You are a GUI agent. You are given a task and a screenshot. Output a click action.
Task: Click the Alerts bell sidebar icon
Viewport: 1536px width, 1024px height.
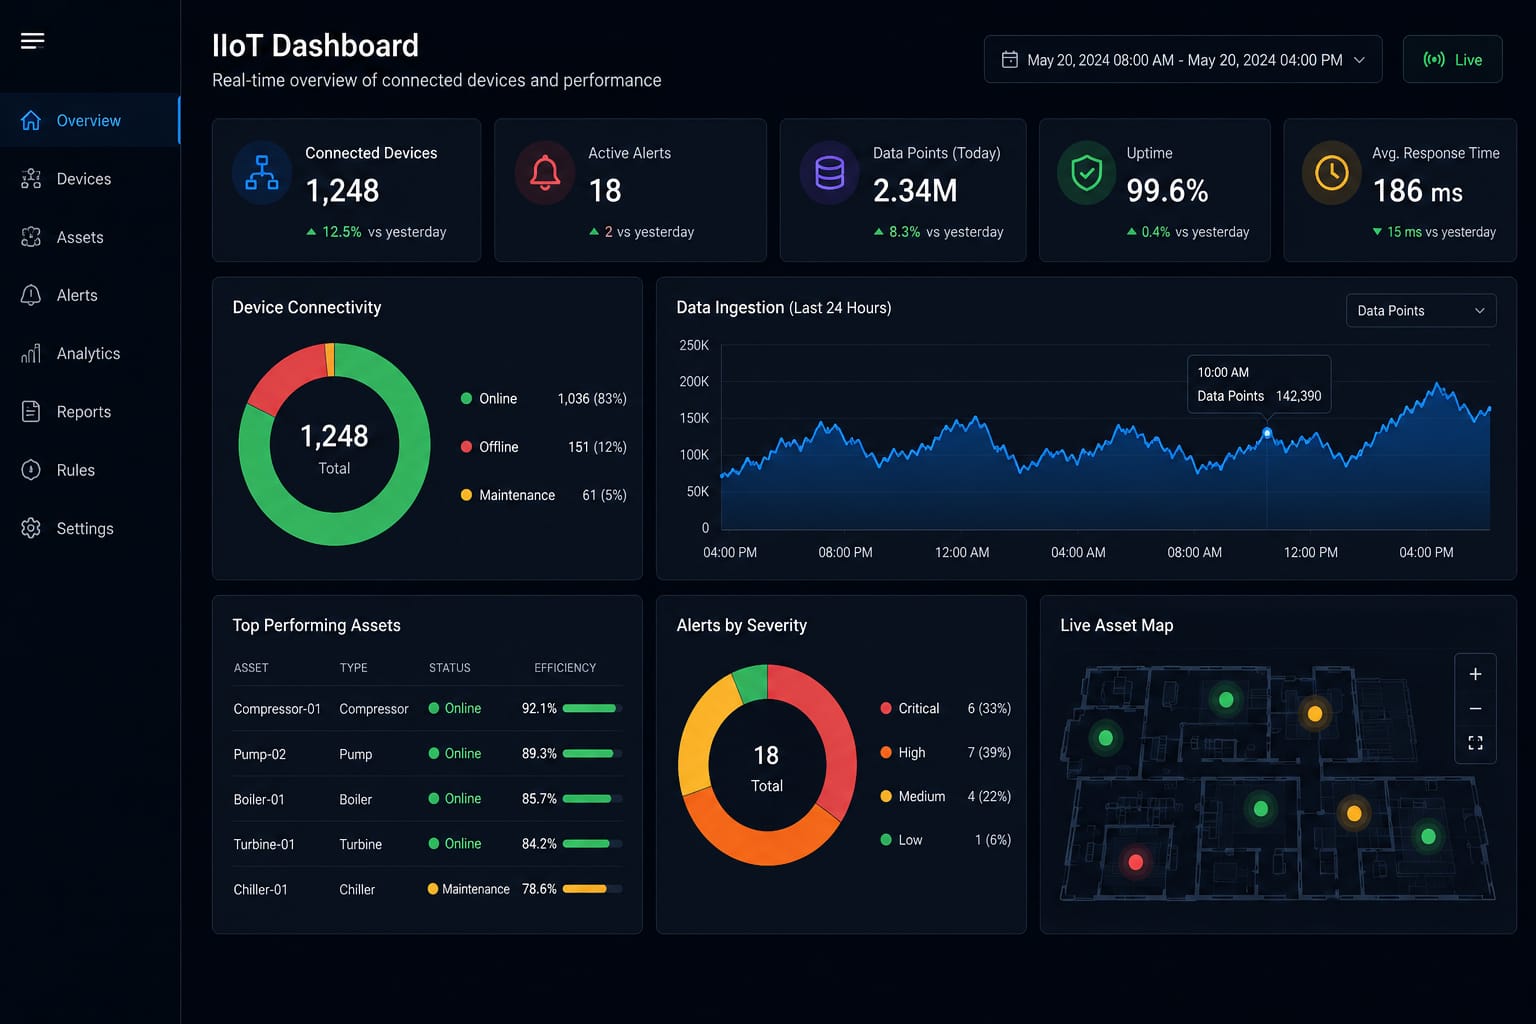(x=31, y=295)
